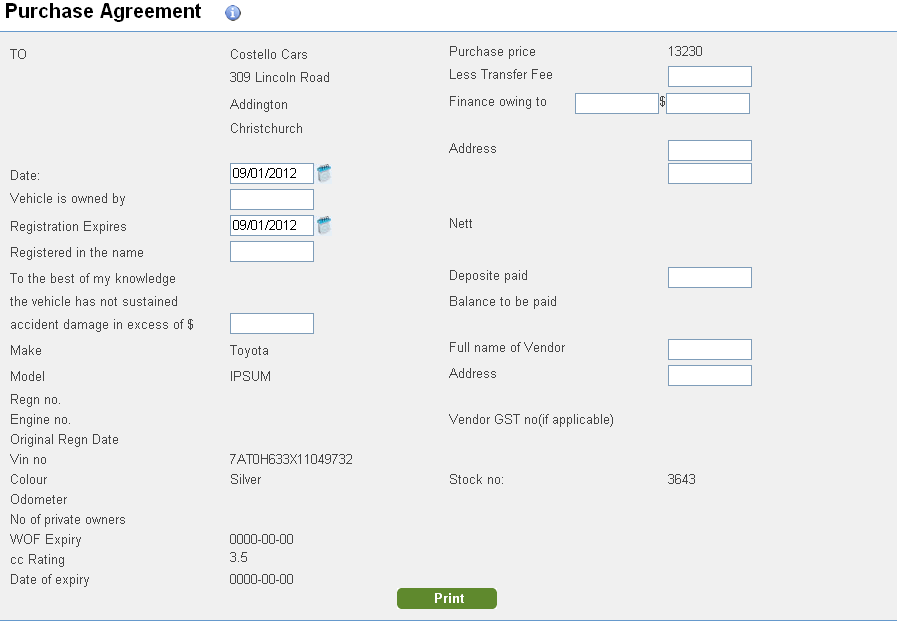Viewport: 901px width, 624px height.
Task: Focus the Vendor Address input field
Action: tap(710, 375)
